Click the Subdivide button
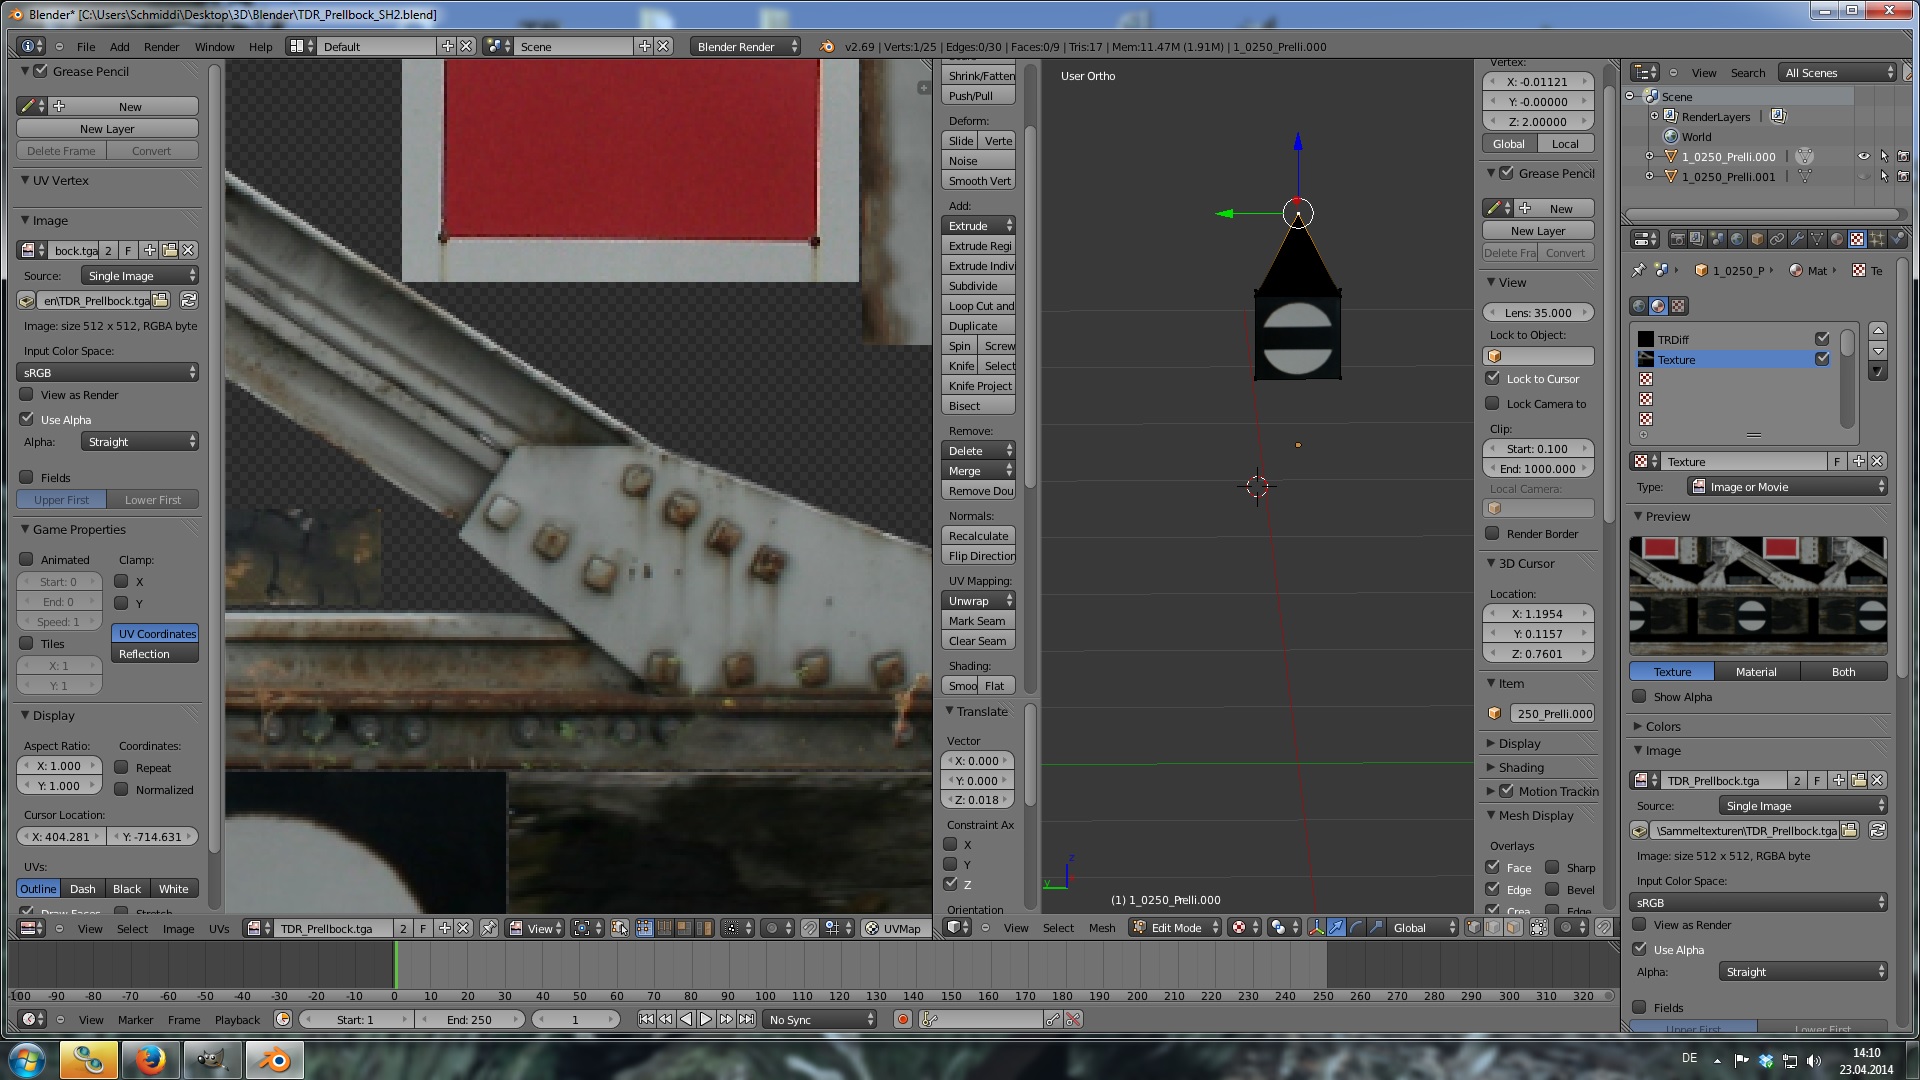This screenshot has height=1080, width=1920. 977,286
